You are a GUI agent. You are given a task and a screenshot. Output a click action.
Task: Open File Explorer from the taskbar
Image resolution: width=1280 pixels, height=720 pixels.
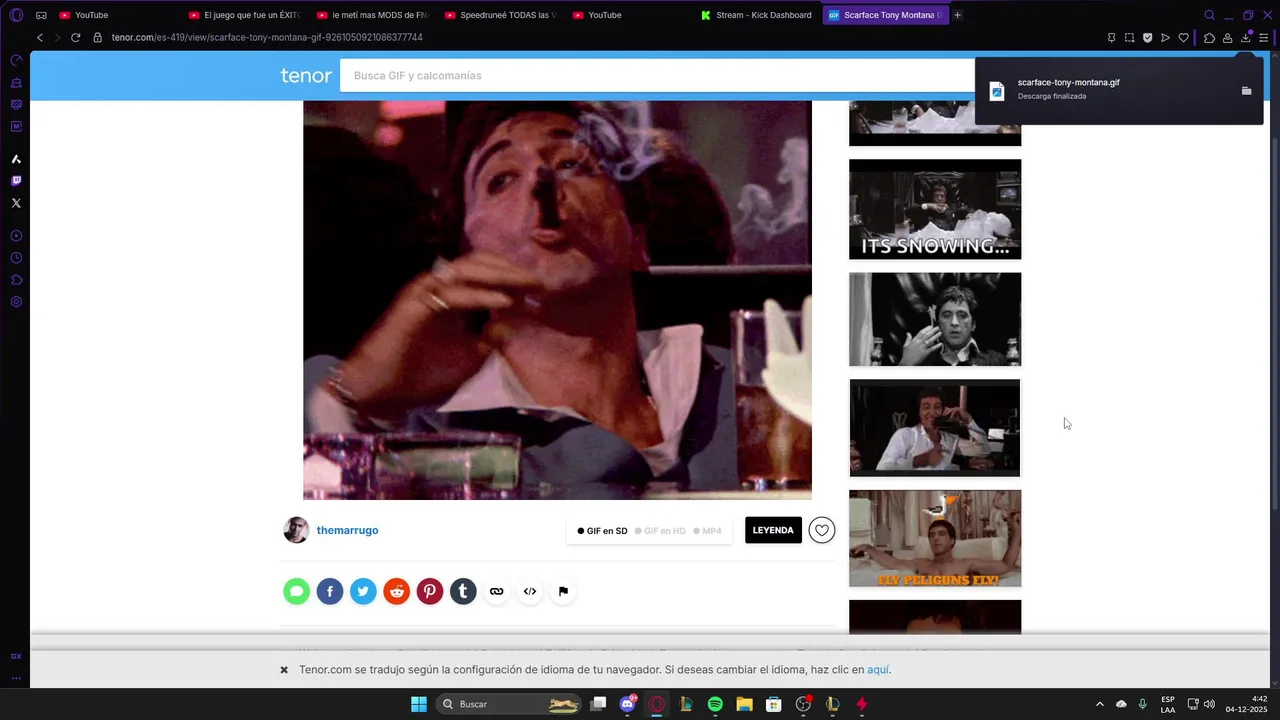744,704
